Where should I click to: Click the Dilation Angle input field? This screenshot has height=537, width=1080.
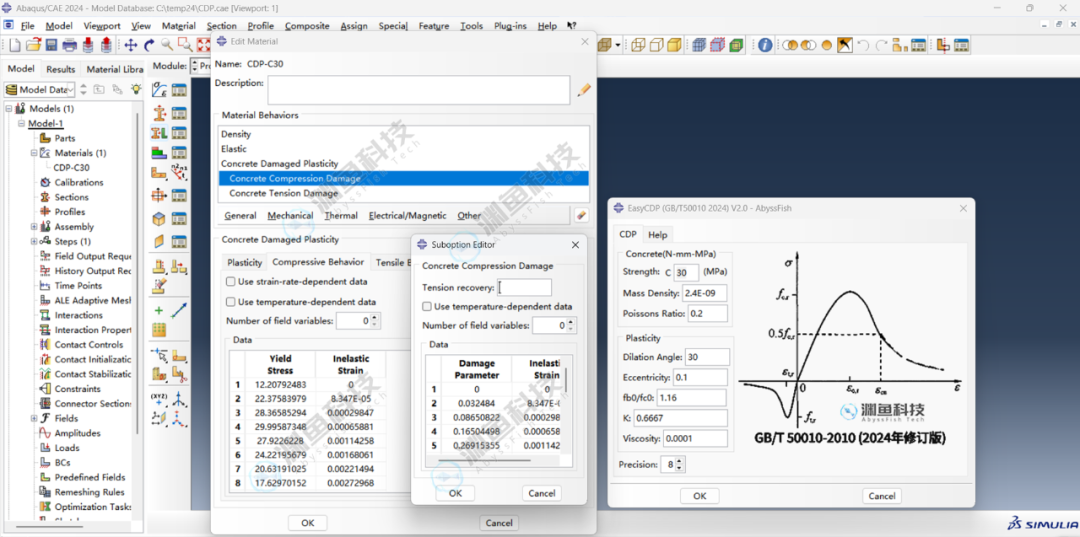point(707,357)
